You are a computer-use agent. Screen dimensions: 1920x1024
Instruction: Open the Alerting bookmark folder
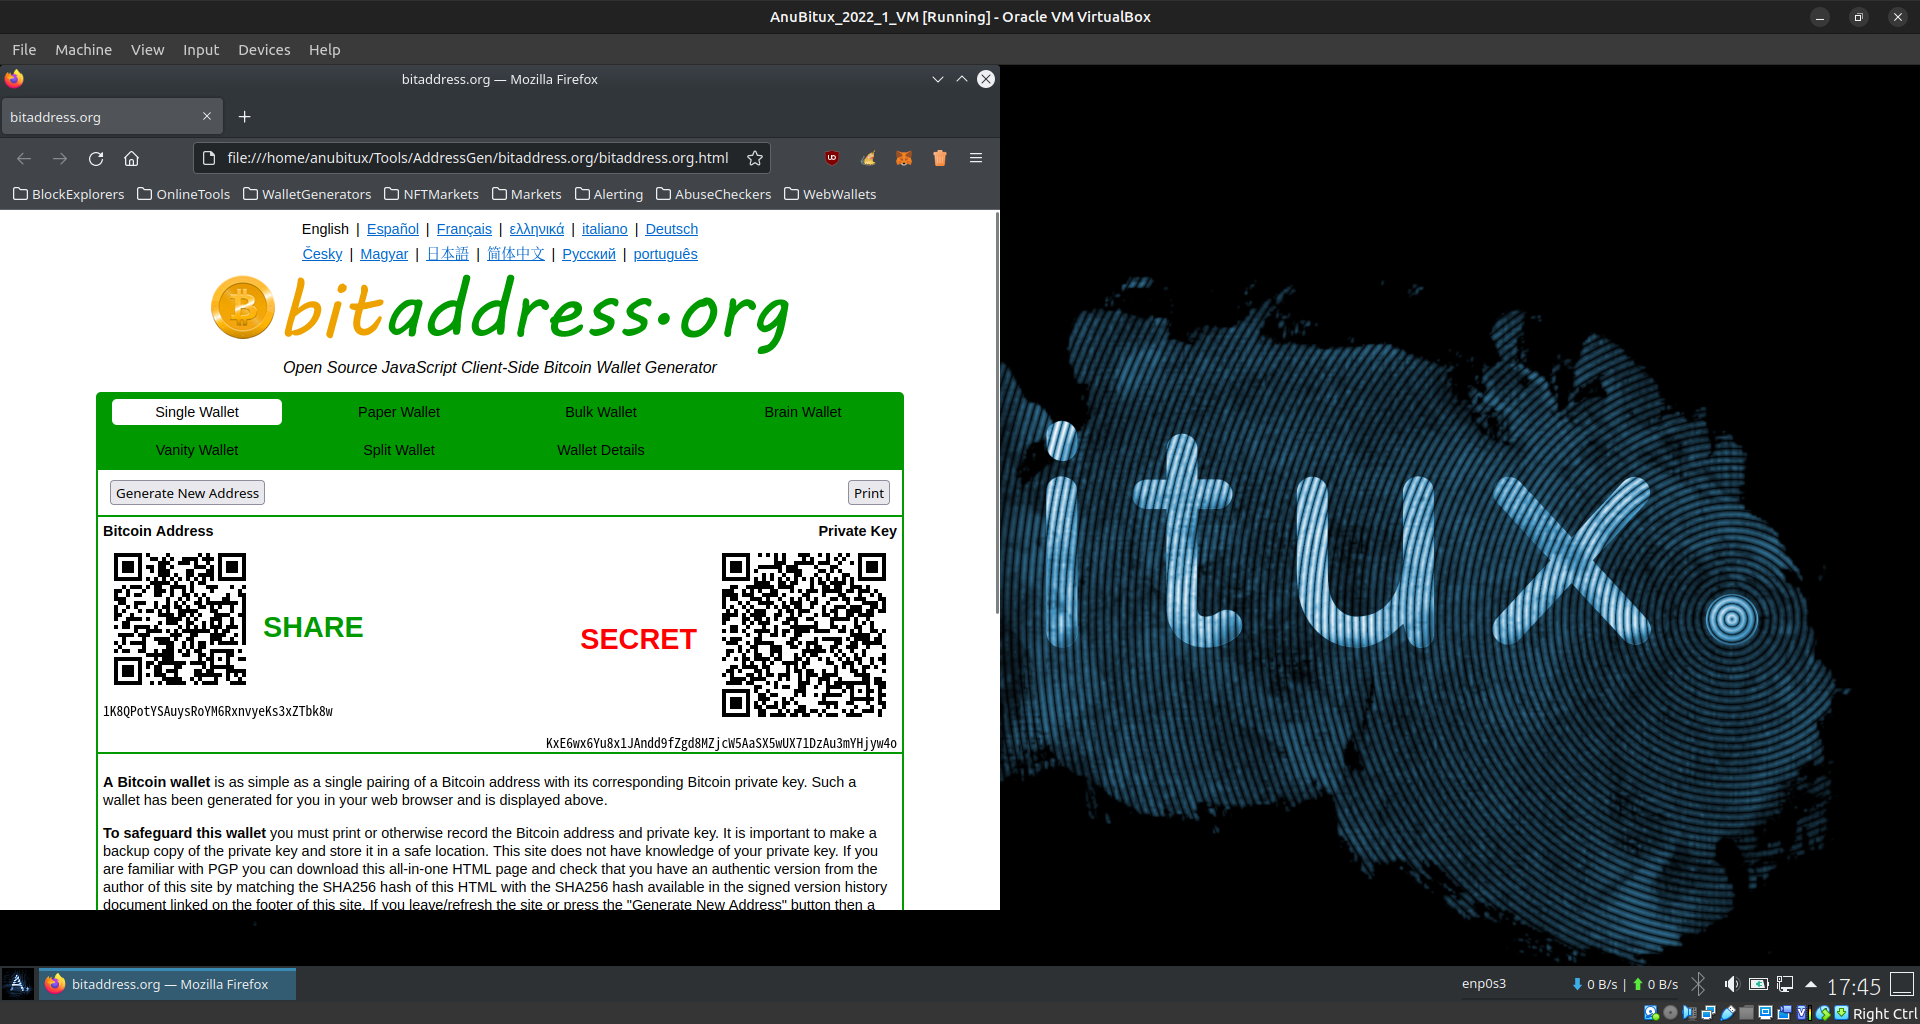[x=609, y=194]
